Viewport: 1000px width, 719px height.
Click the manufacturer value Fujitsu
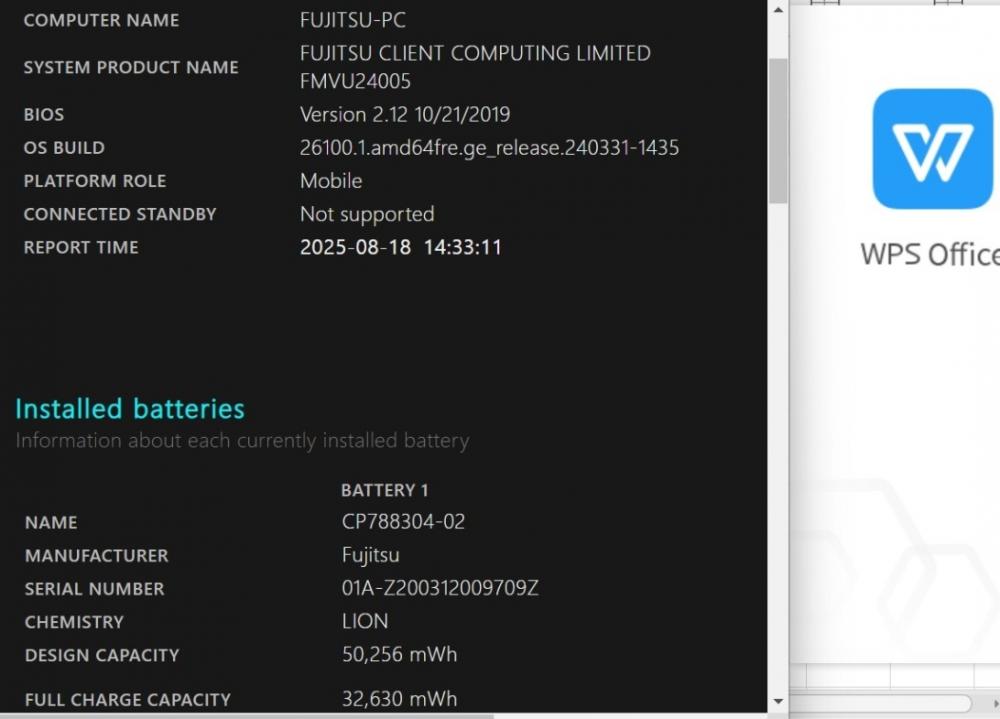click(371, 554)
